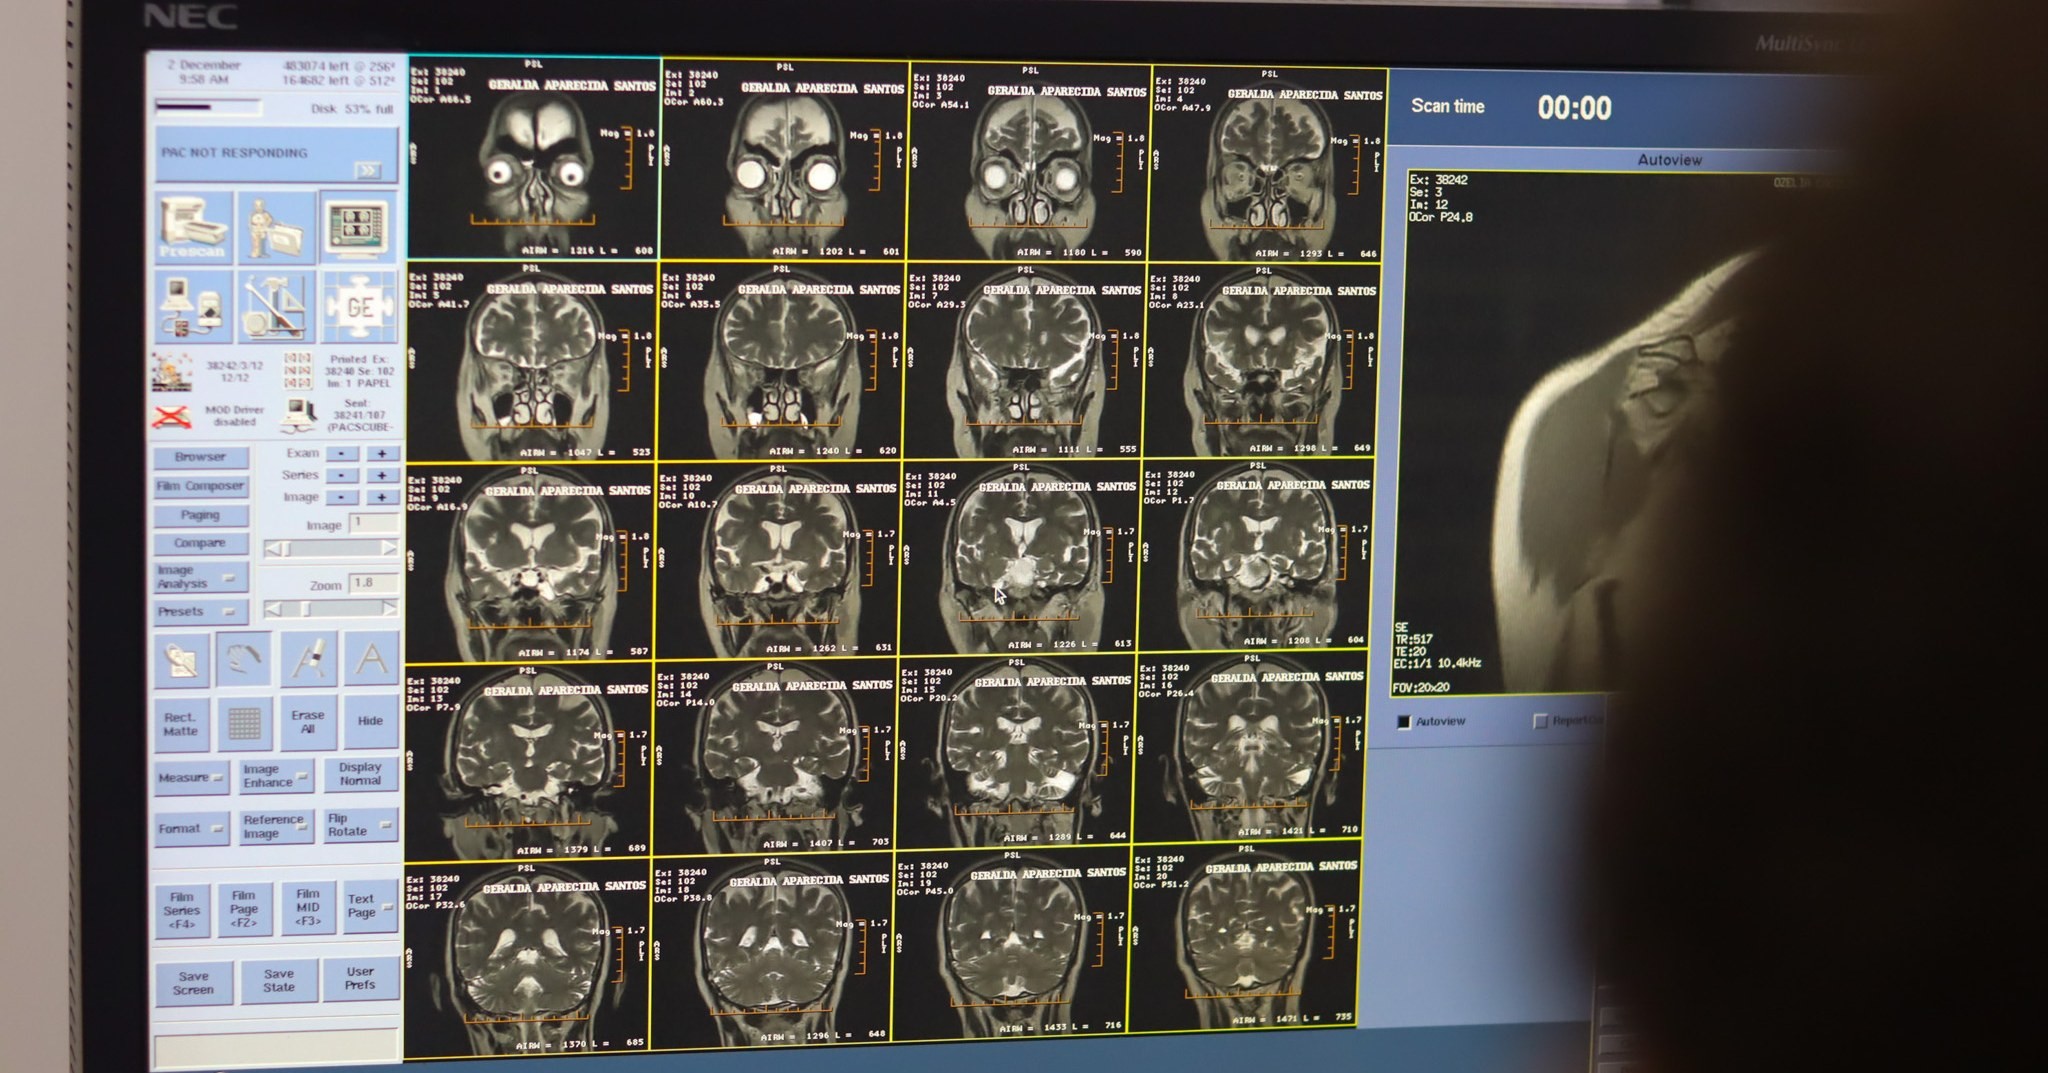Open the Text Page dropdown
Screen dimensions: 2048x1073
coord(370,907)
